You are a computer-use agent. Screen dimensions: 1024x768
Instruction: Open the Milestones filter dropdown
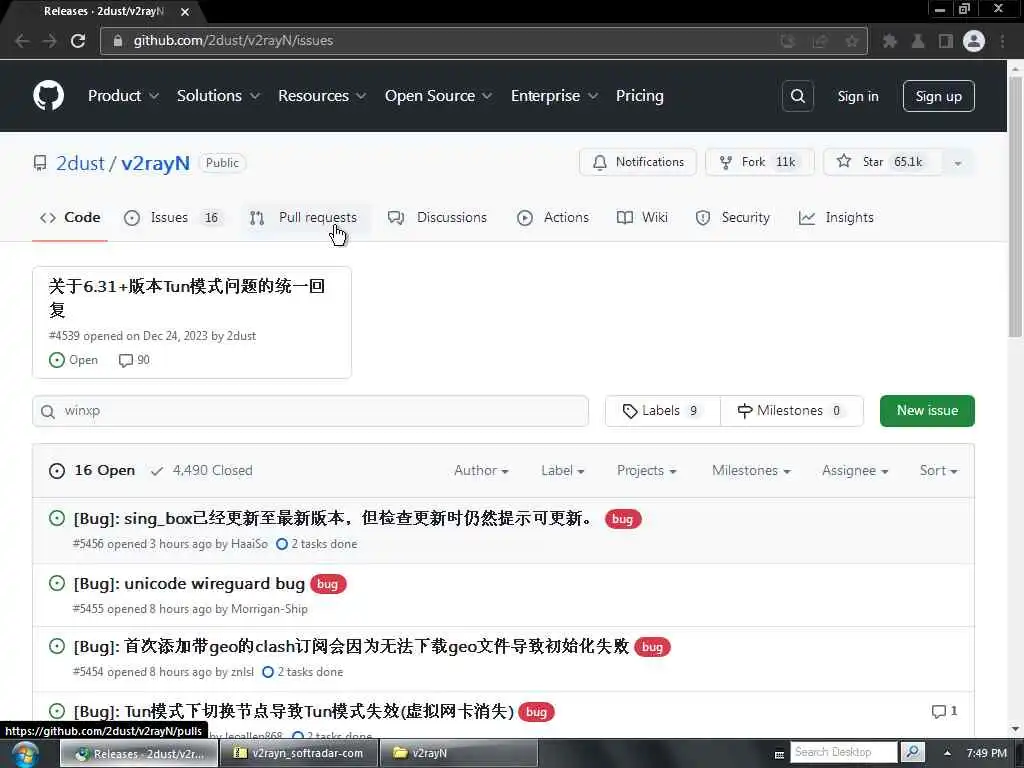coord(751,470)
